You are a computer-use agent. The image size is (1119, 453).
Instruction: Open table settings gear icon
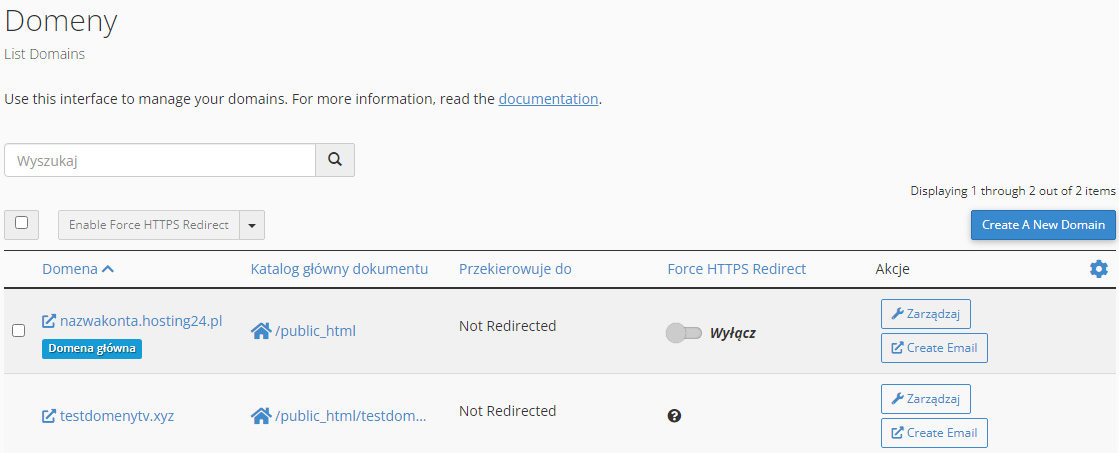(x=1098, y=269)
